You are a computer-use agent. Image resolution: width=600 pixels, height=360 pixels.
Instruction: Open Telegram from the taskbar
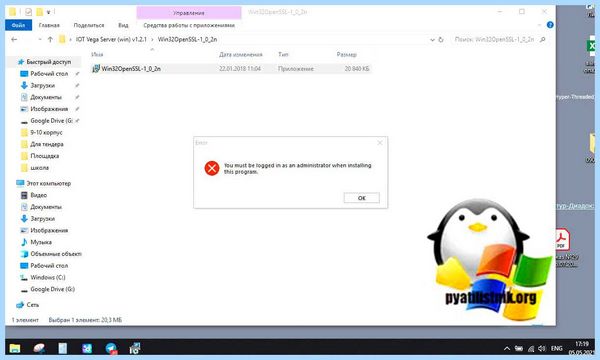[x=111, y=348]
